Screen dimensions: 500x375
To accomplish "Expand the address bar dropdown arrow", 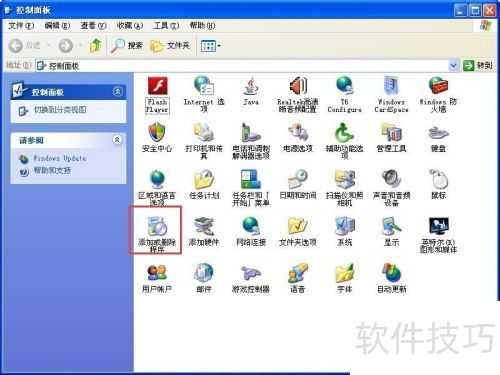I will point(453,65).
